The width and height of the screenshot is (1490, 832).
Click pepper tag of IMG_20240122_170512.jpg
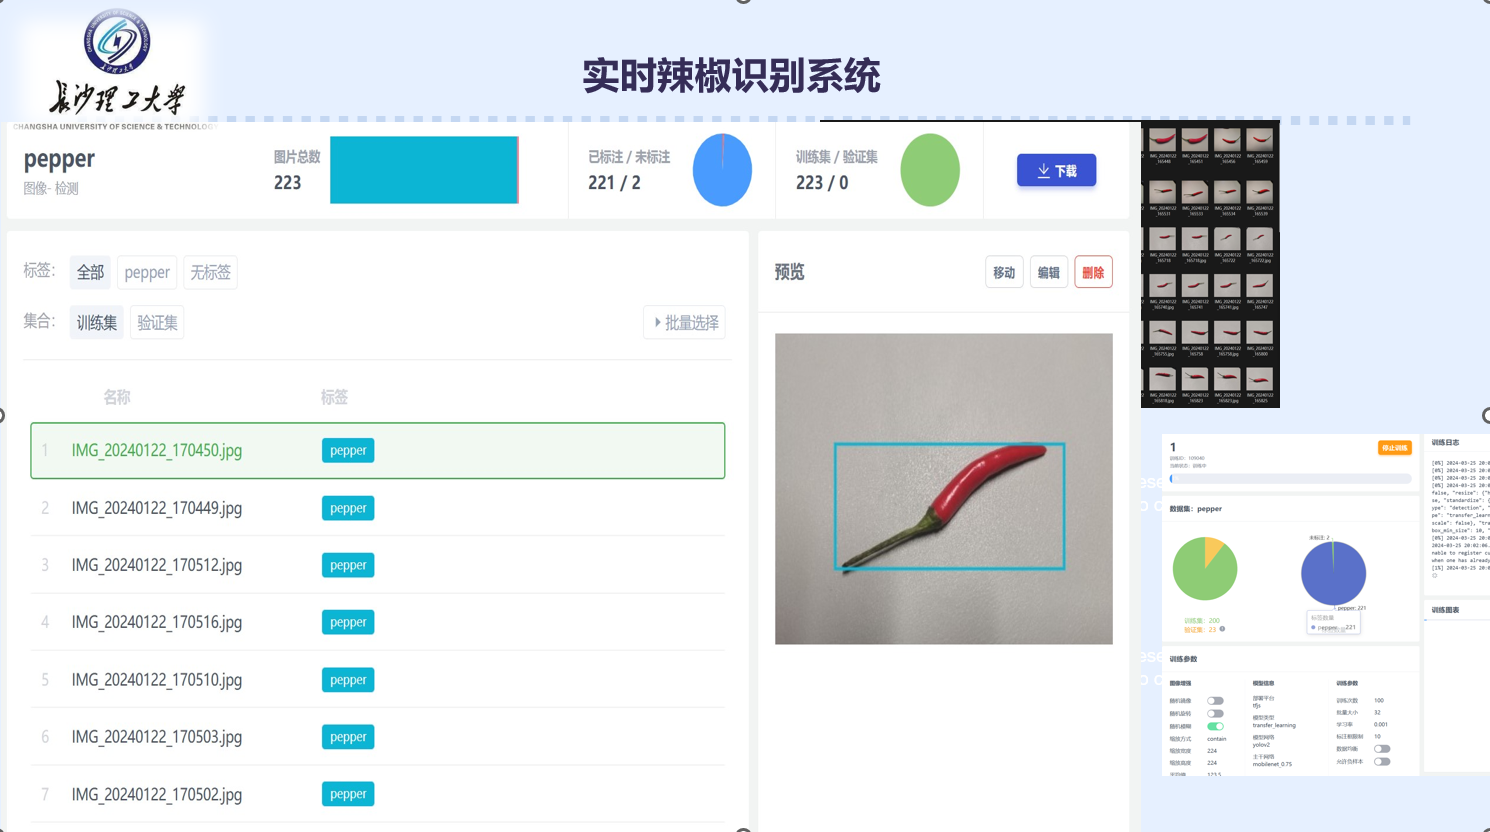(348, 565)
